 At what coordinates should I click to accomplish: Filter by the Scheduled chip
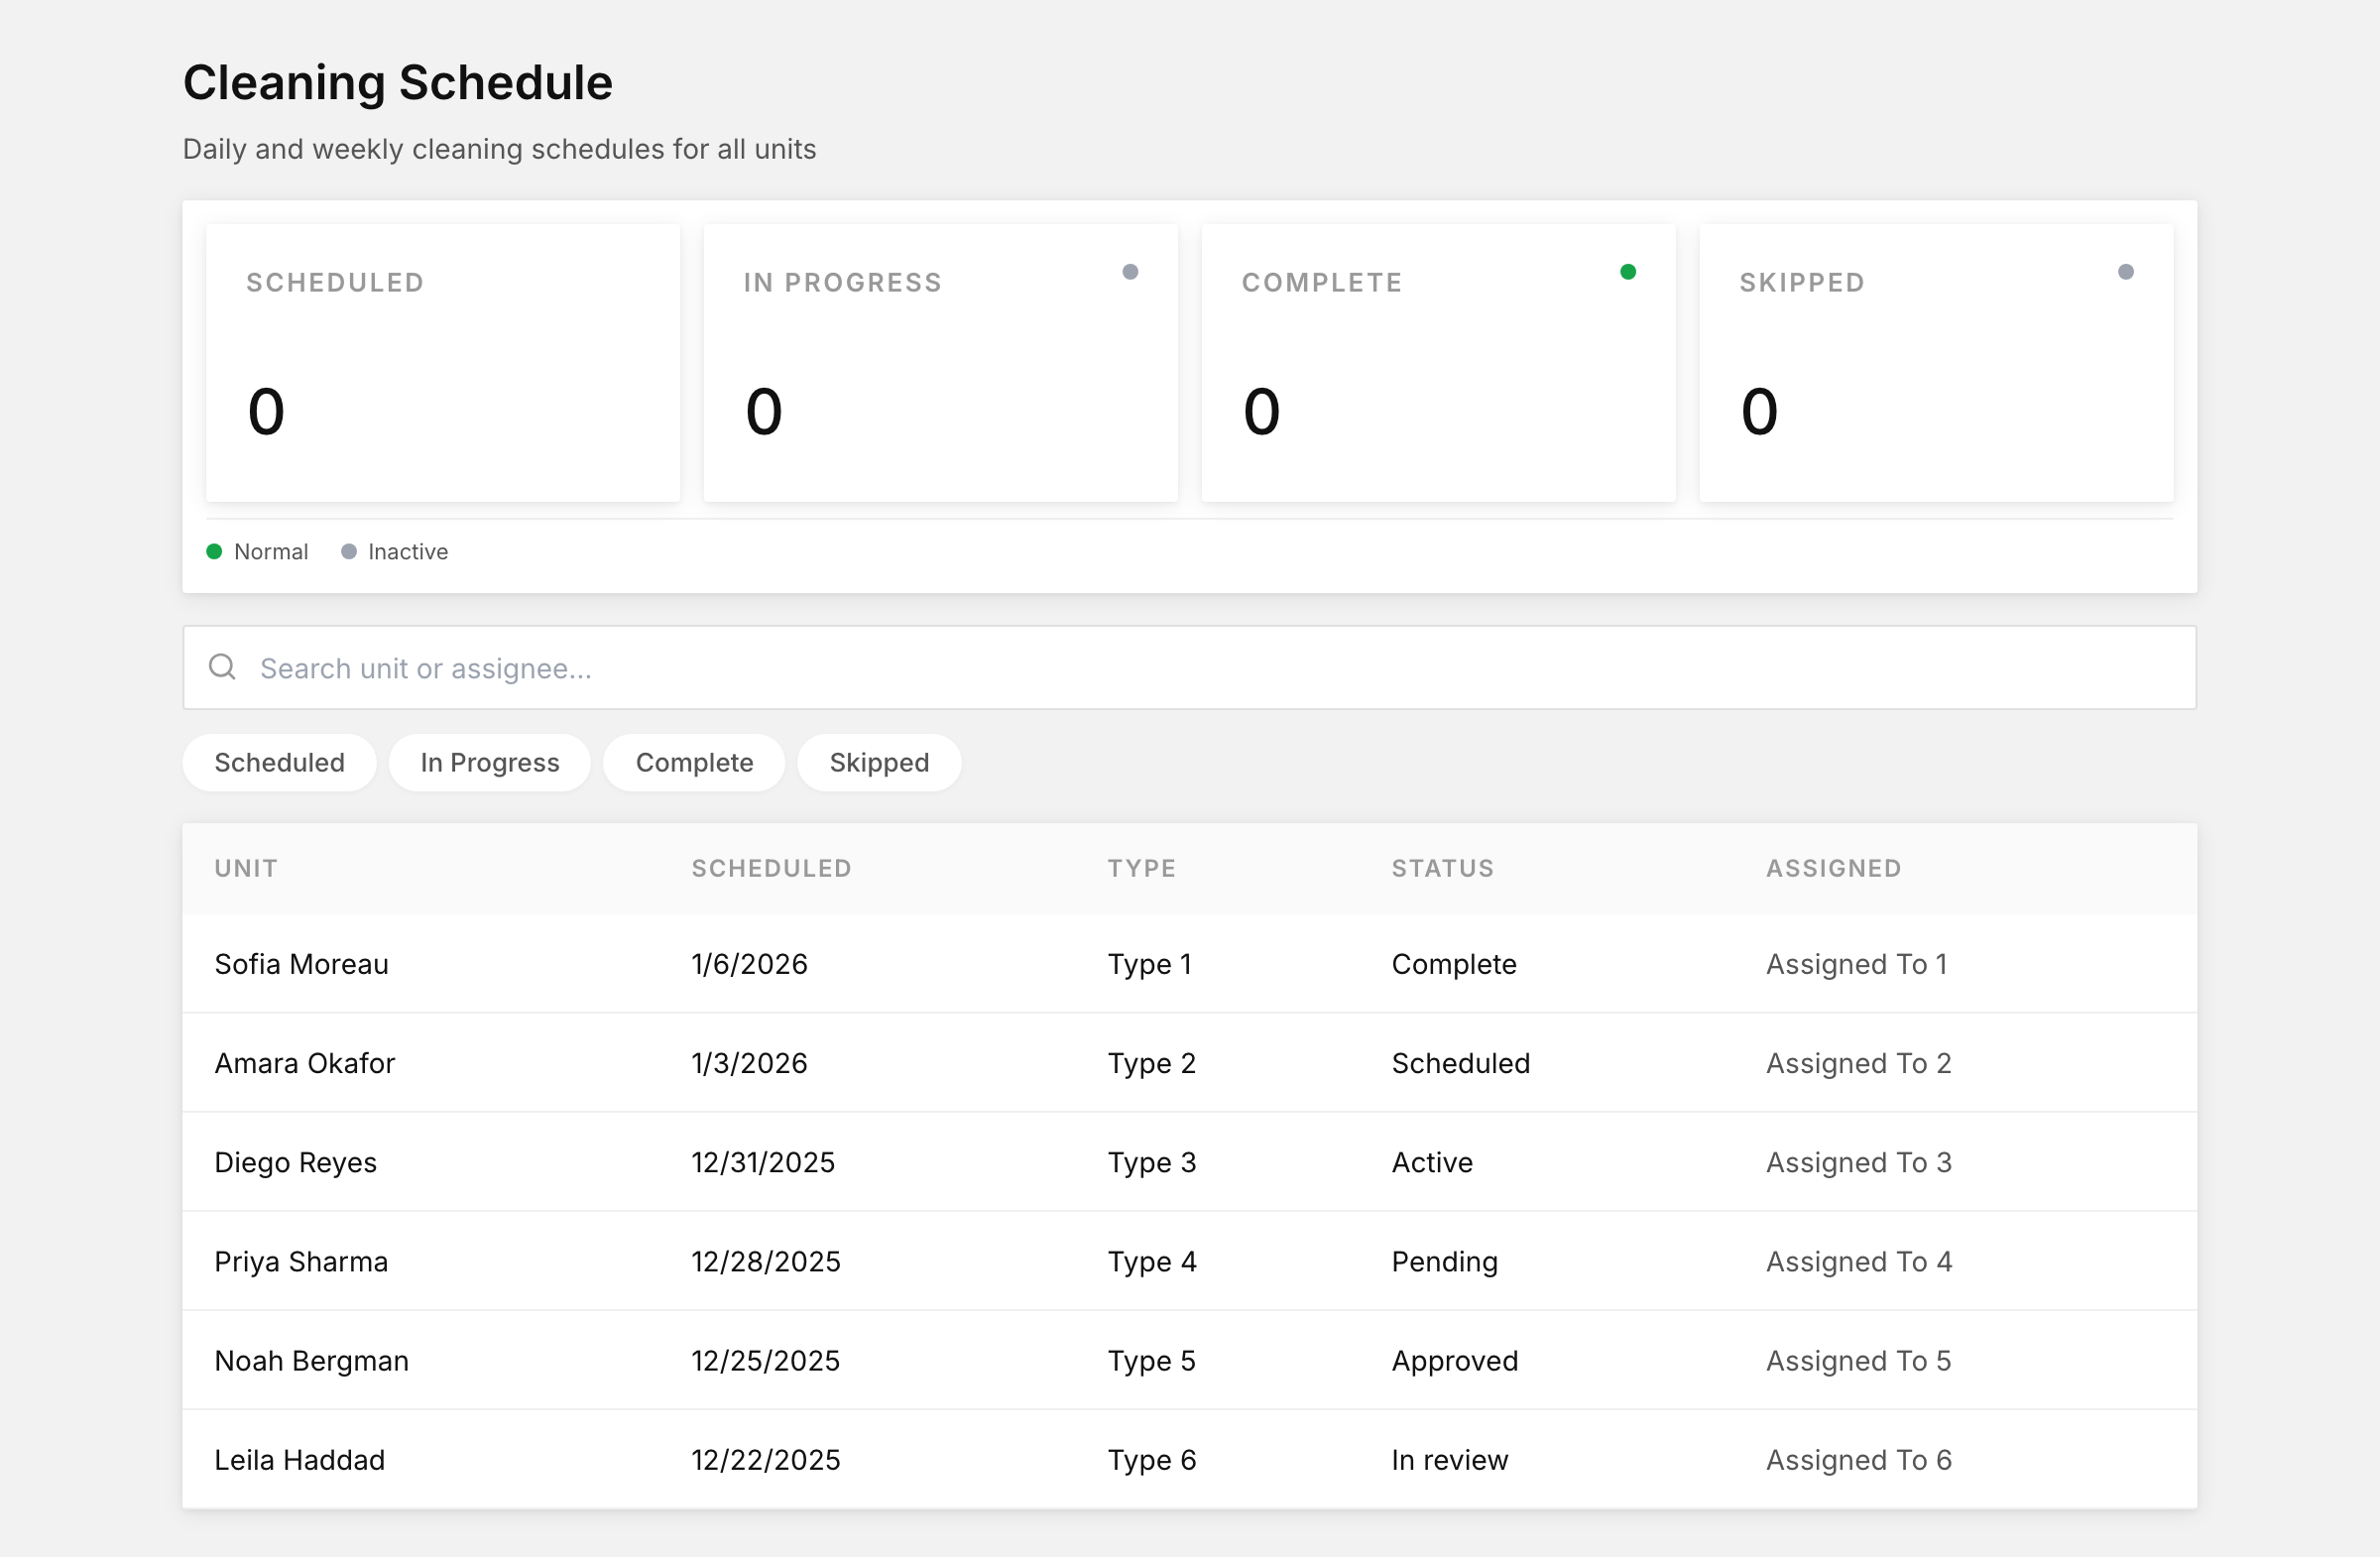point(280,765)
